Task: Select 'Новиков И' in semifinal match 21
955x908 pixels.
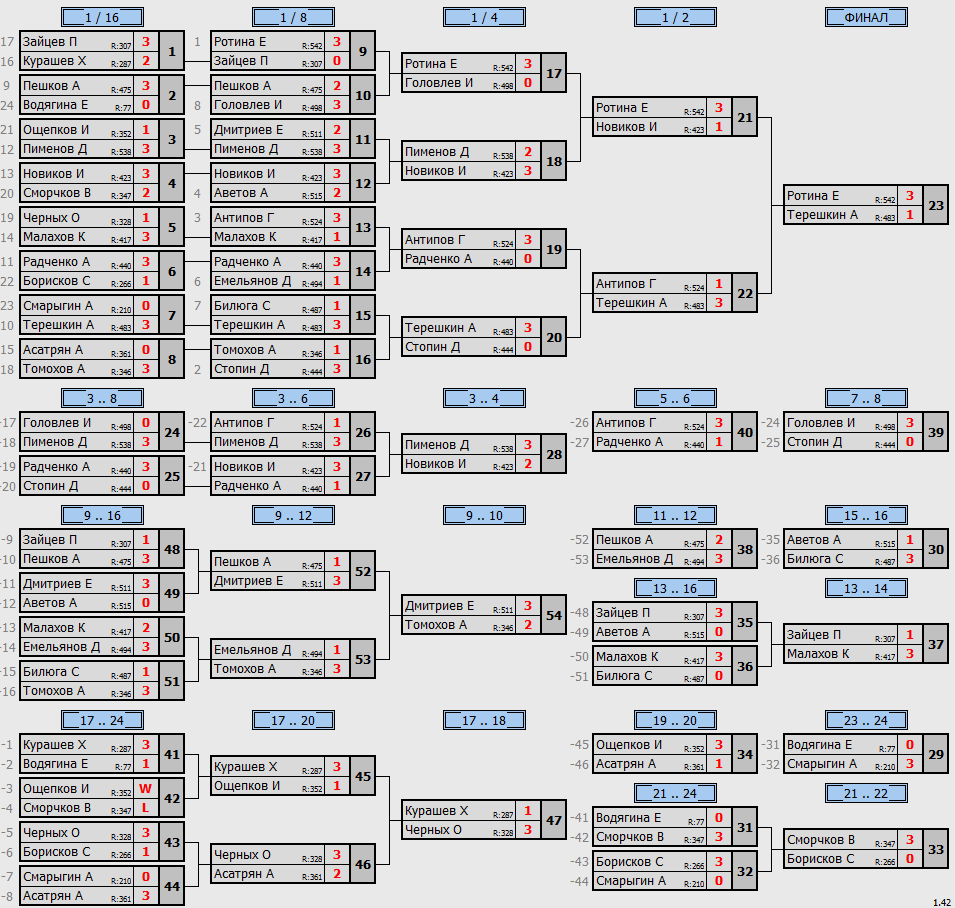Action: pyautogui.click(x=626, y=127)
